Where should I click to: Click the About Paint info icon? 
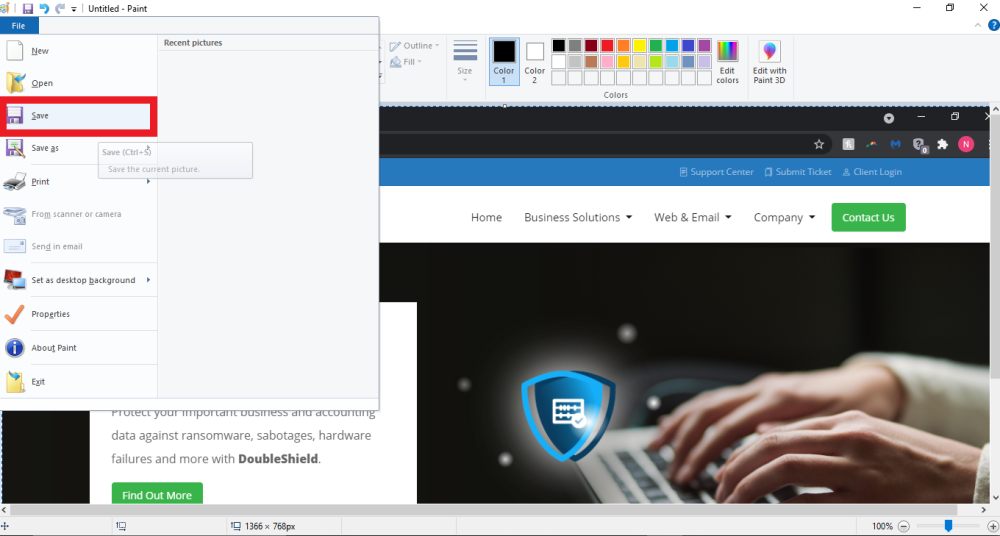point(15,348)
